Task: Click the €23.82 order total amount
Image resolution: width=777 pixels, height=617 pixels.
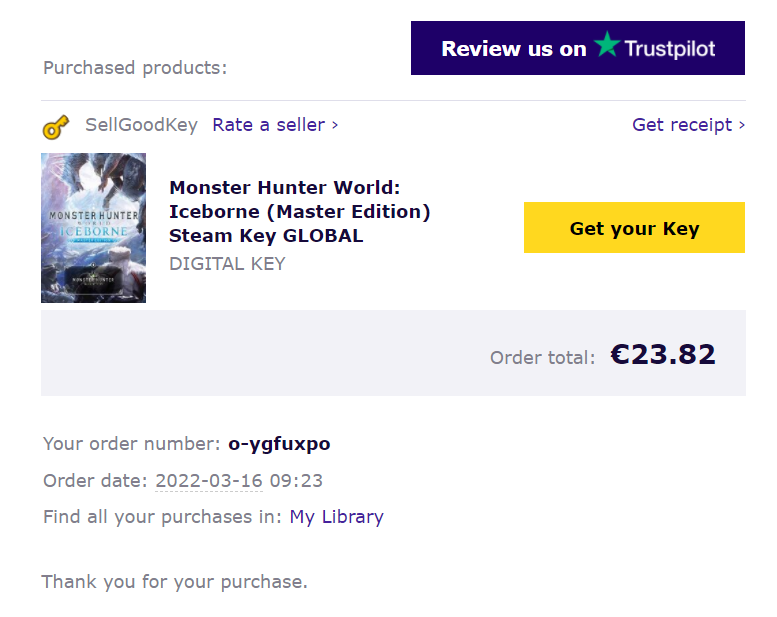Action: point(663,354)
